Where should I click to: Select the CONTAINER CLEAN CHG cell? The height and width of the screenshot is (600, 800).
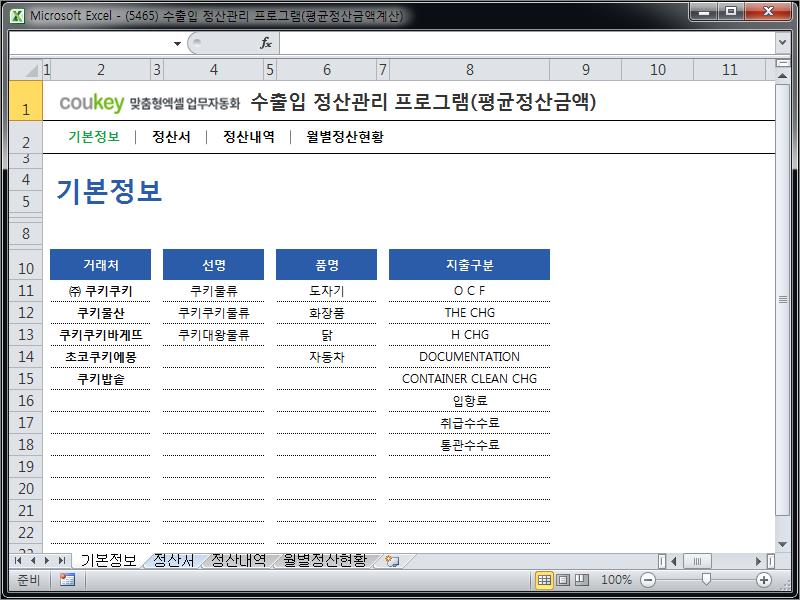pos(469,379)
